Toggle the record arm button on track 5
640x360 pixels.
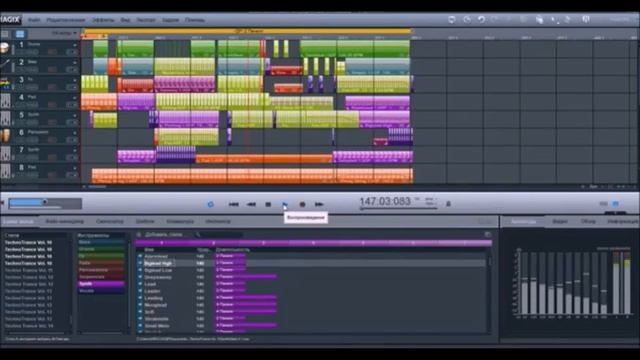point(52,122)
